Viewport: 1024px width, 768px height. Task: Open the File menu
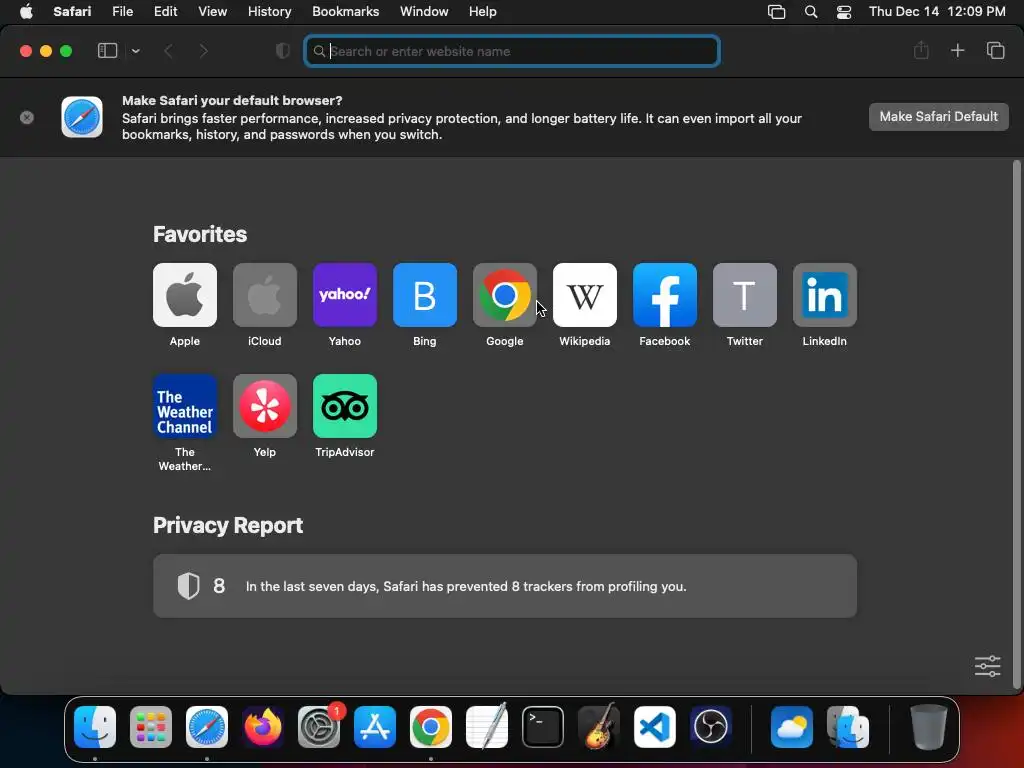tap(122, 12)
